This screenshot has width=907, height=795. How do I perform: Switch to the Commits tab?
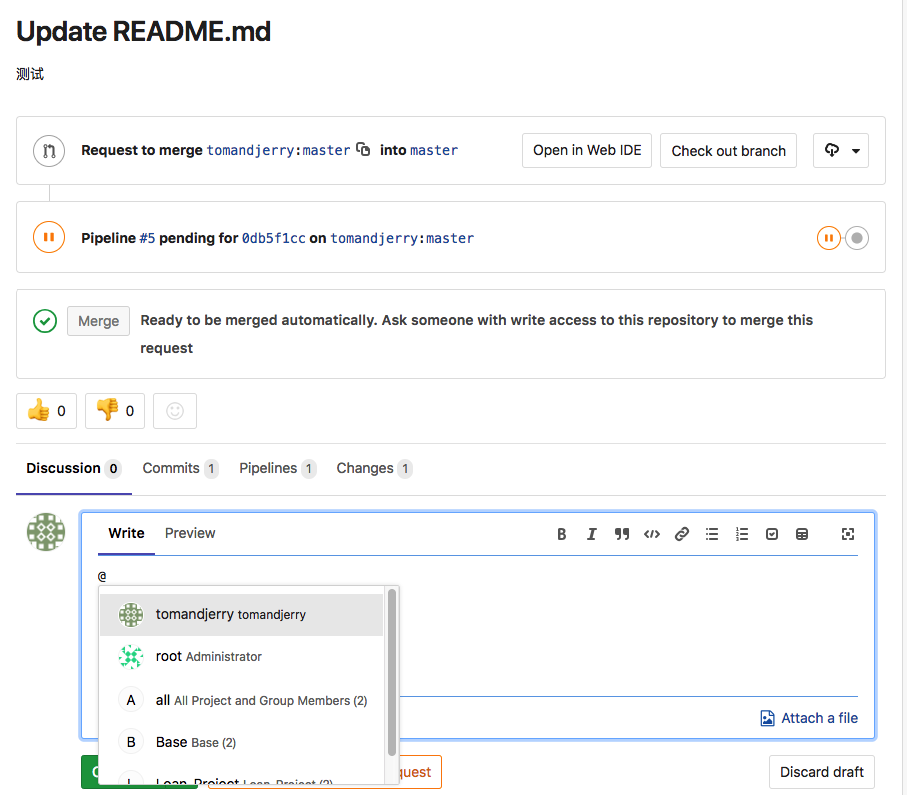point(179,468)
